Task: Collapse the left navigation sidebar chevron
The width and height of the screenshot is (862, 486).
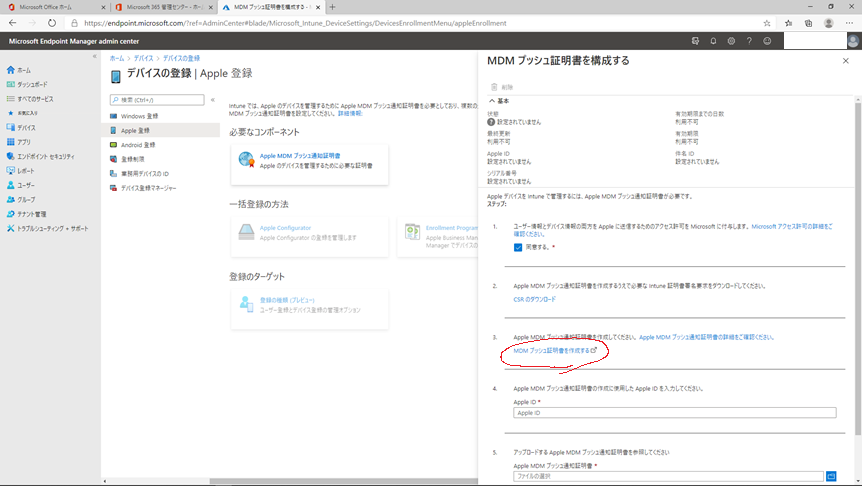Action: tap(95, 56)
